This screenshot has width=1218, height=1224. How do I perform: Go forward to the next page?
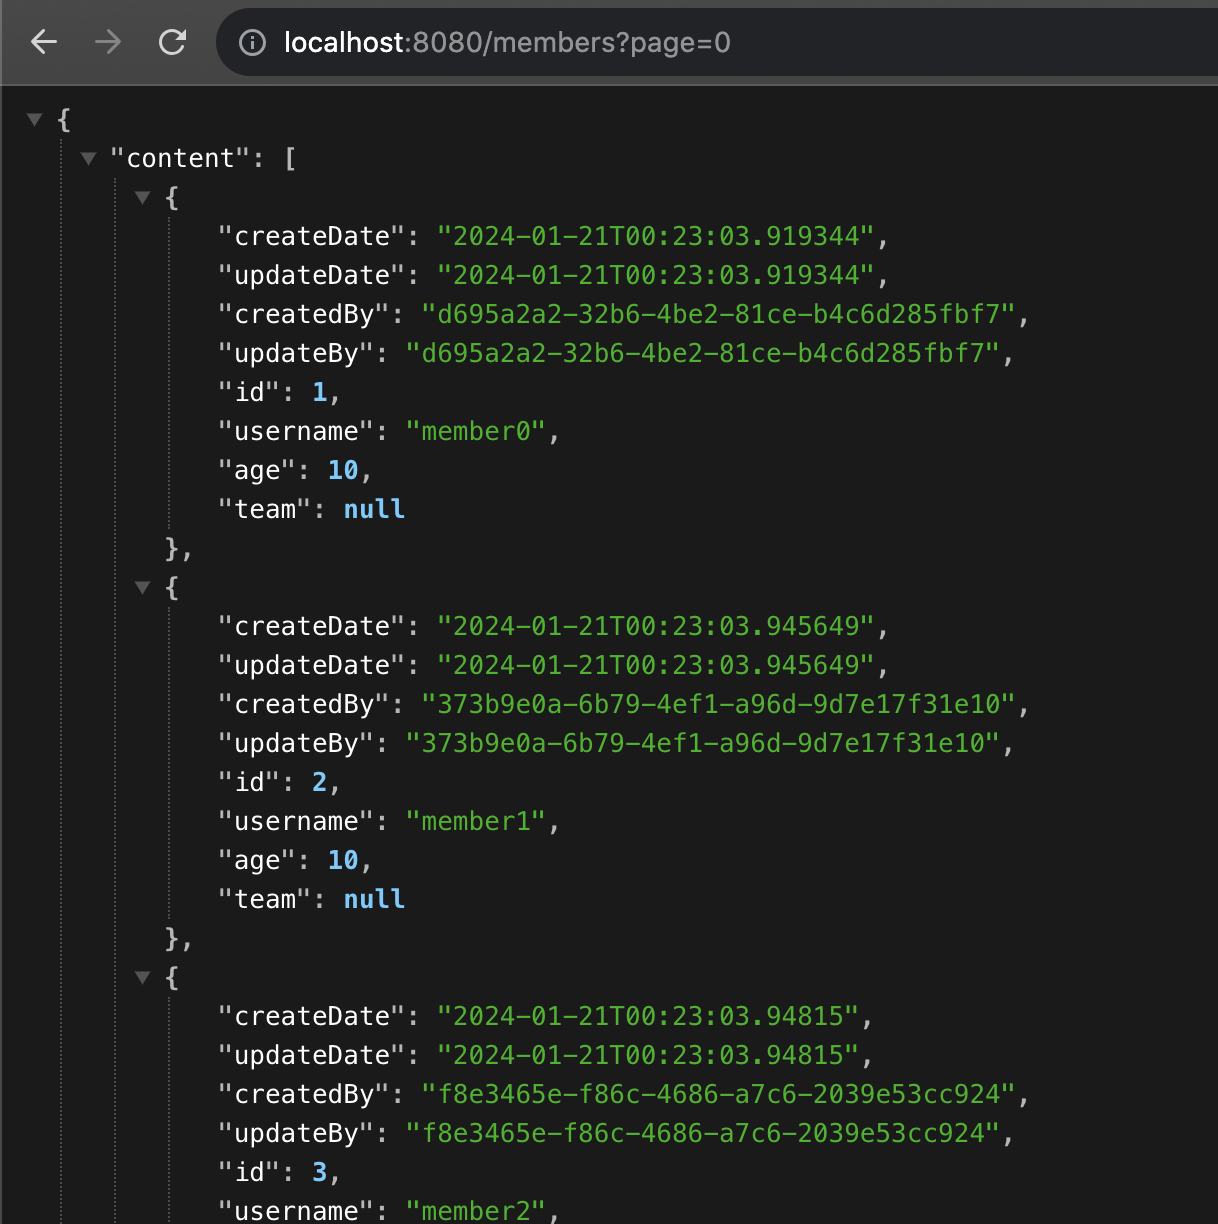108,42
